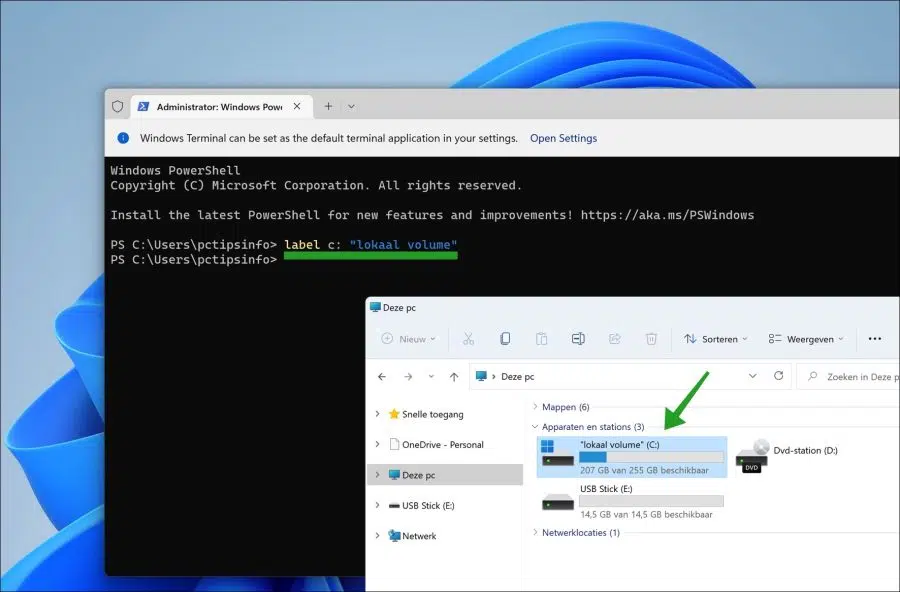The height and width of the screenshot is (592, 900).
Task: Open the three-dots more options menu
Action: [x=875, y=339]
